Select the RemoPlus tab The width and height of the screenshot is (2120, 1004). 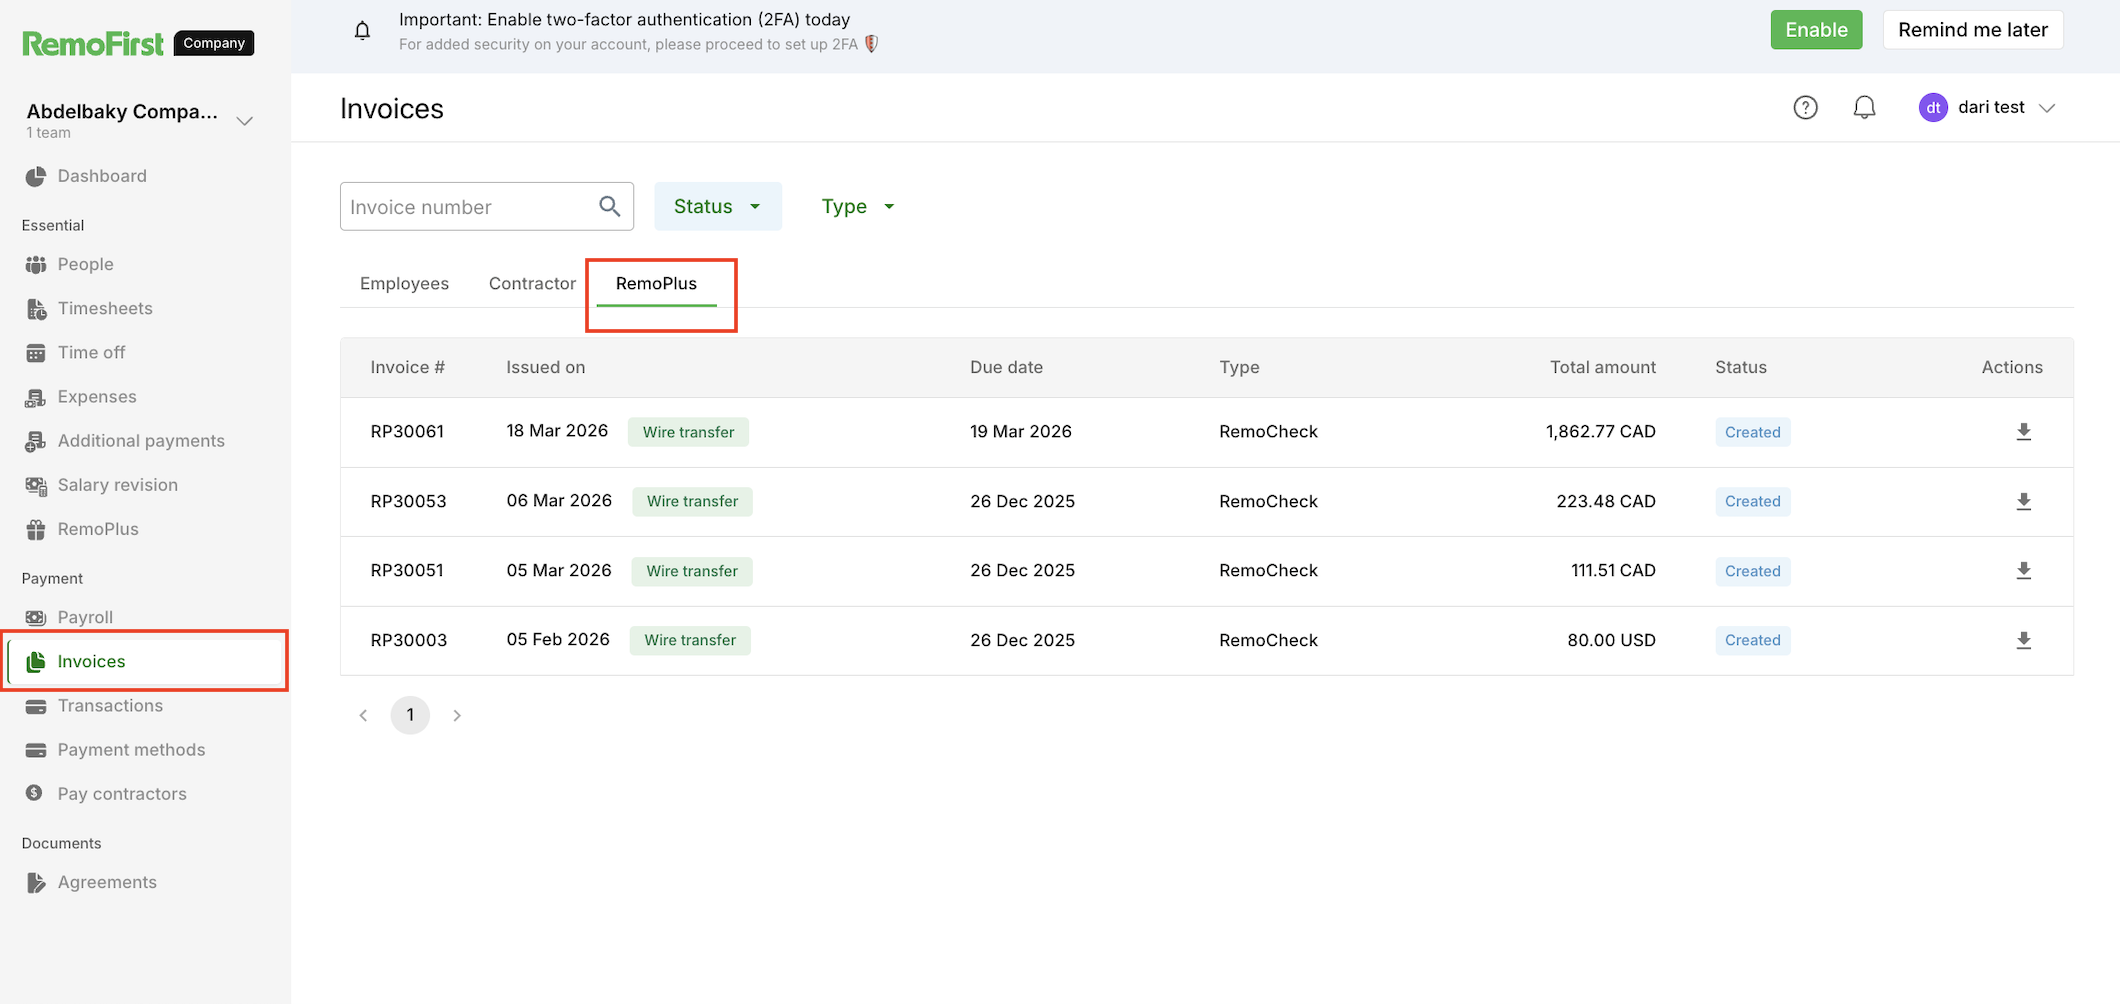[x=656, y=283]
